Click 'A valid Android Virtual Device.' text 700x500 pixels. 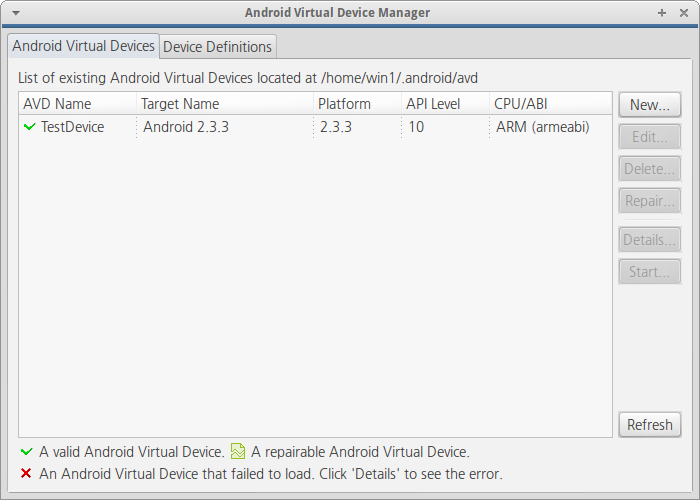132,452
